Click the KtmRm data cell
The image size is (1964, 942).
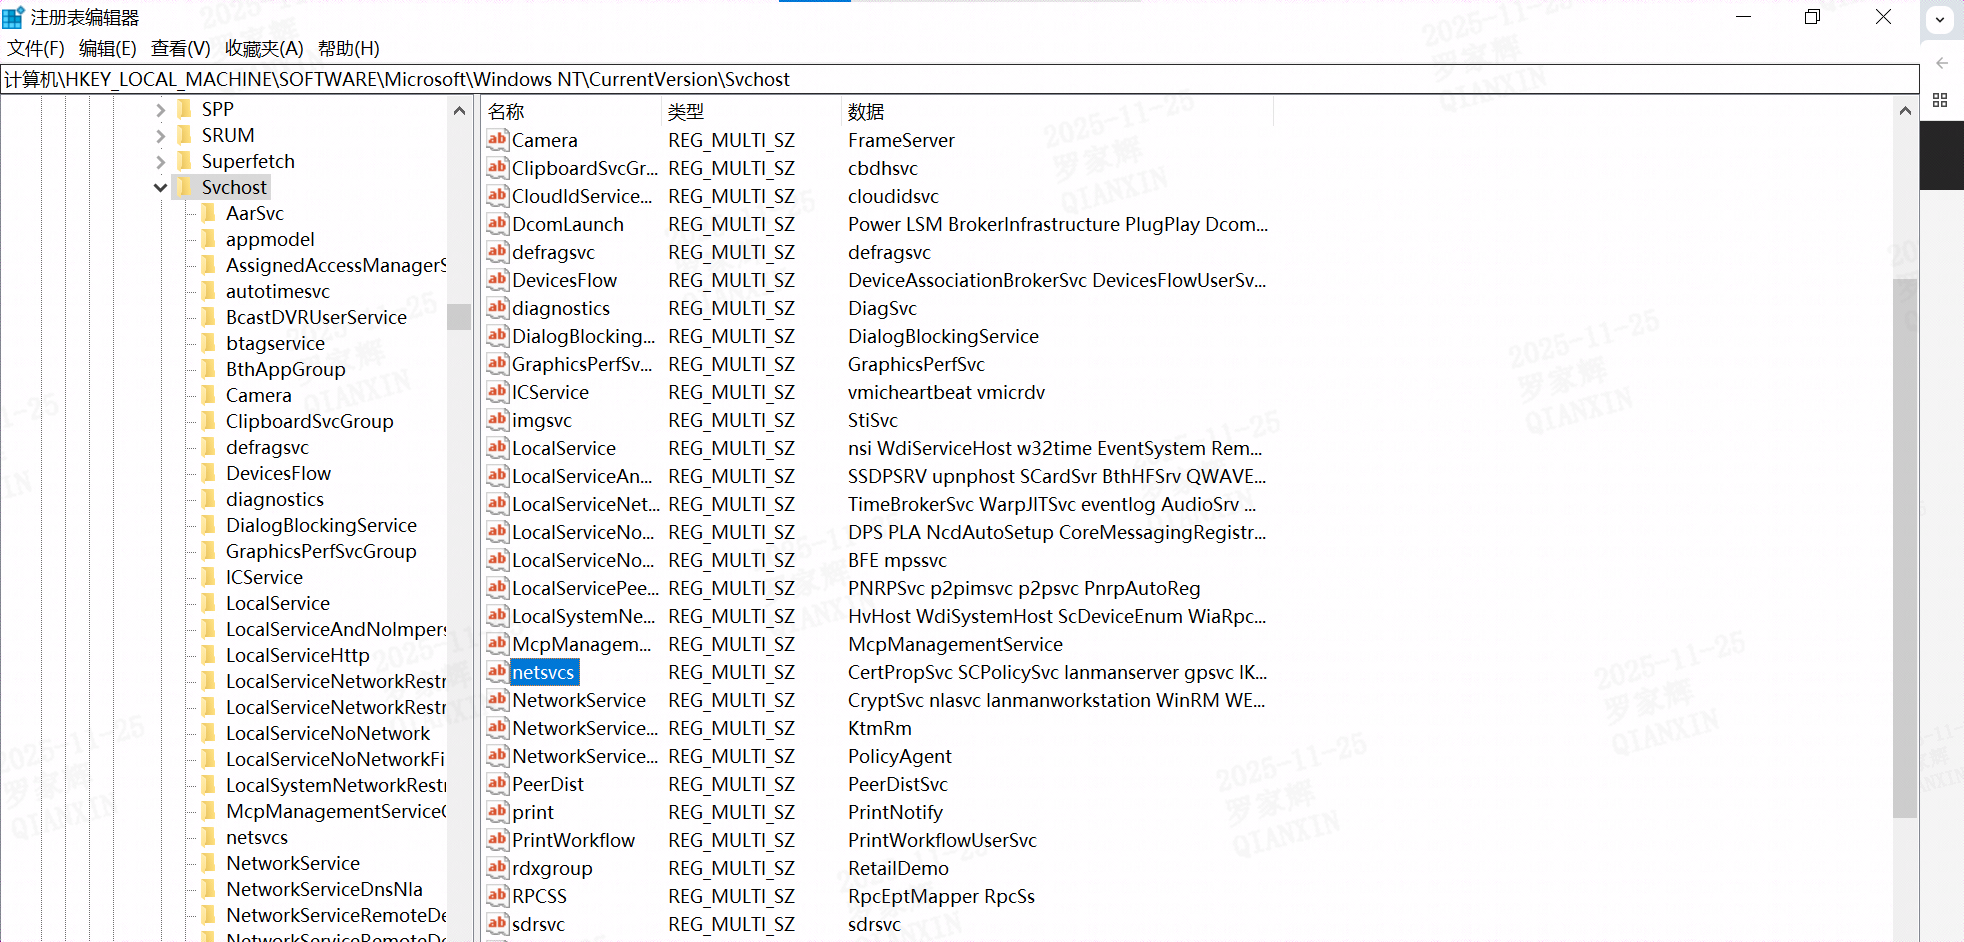[879, 728]
